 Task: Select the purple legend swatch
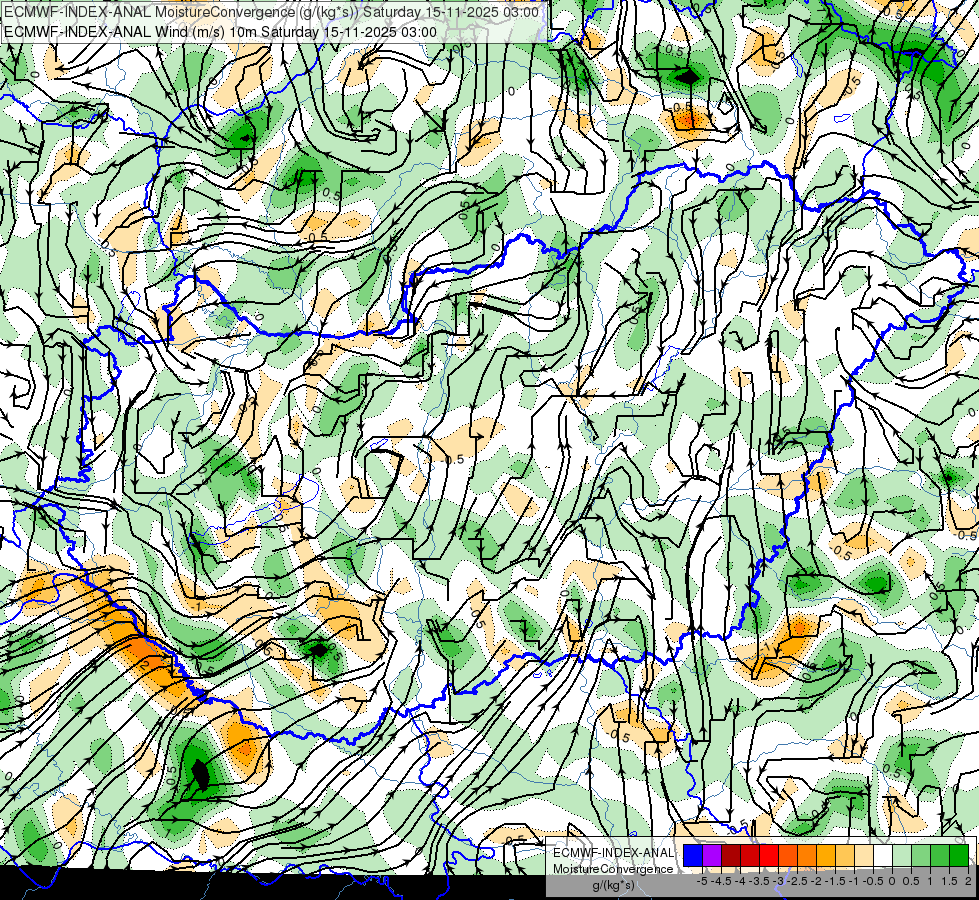[712, 856]
